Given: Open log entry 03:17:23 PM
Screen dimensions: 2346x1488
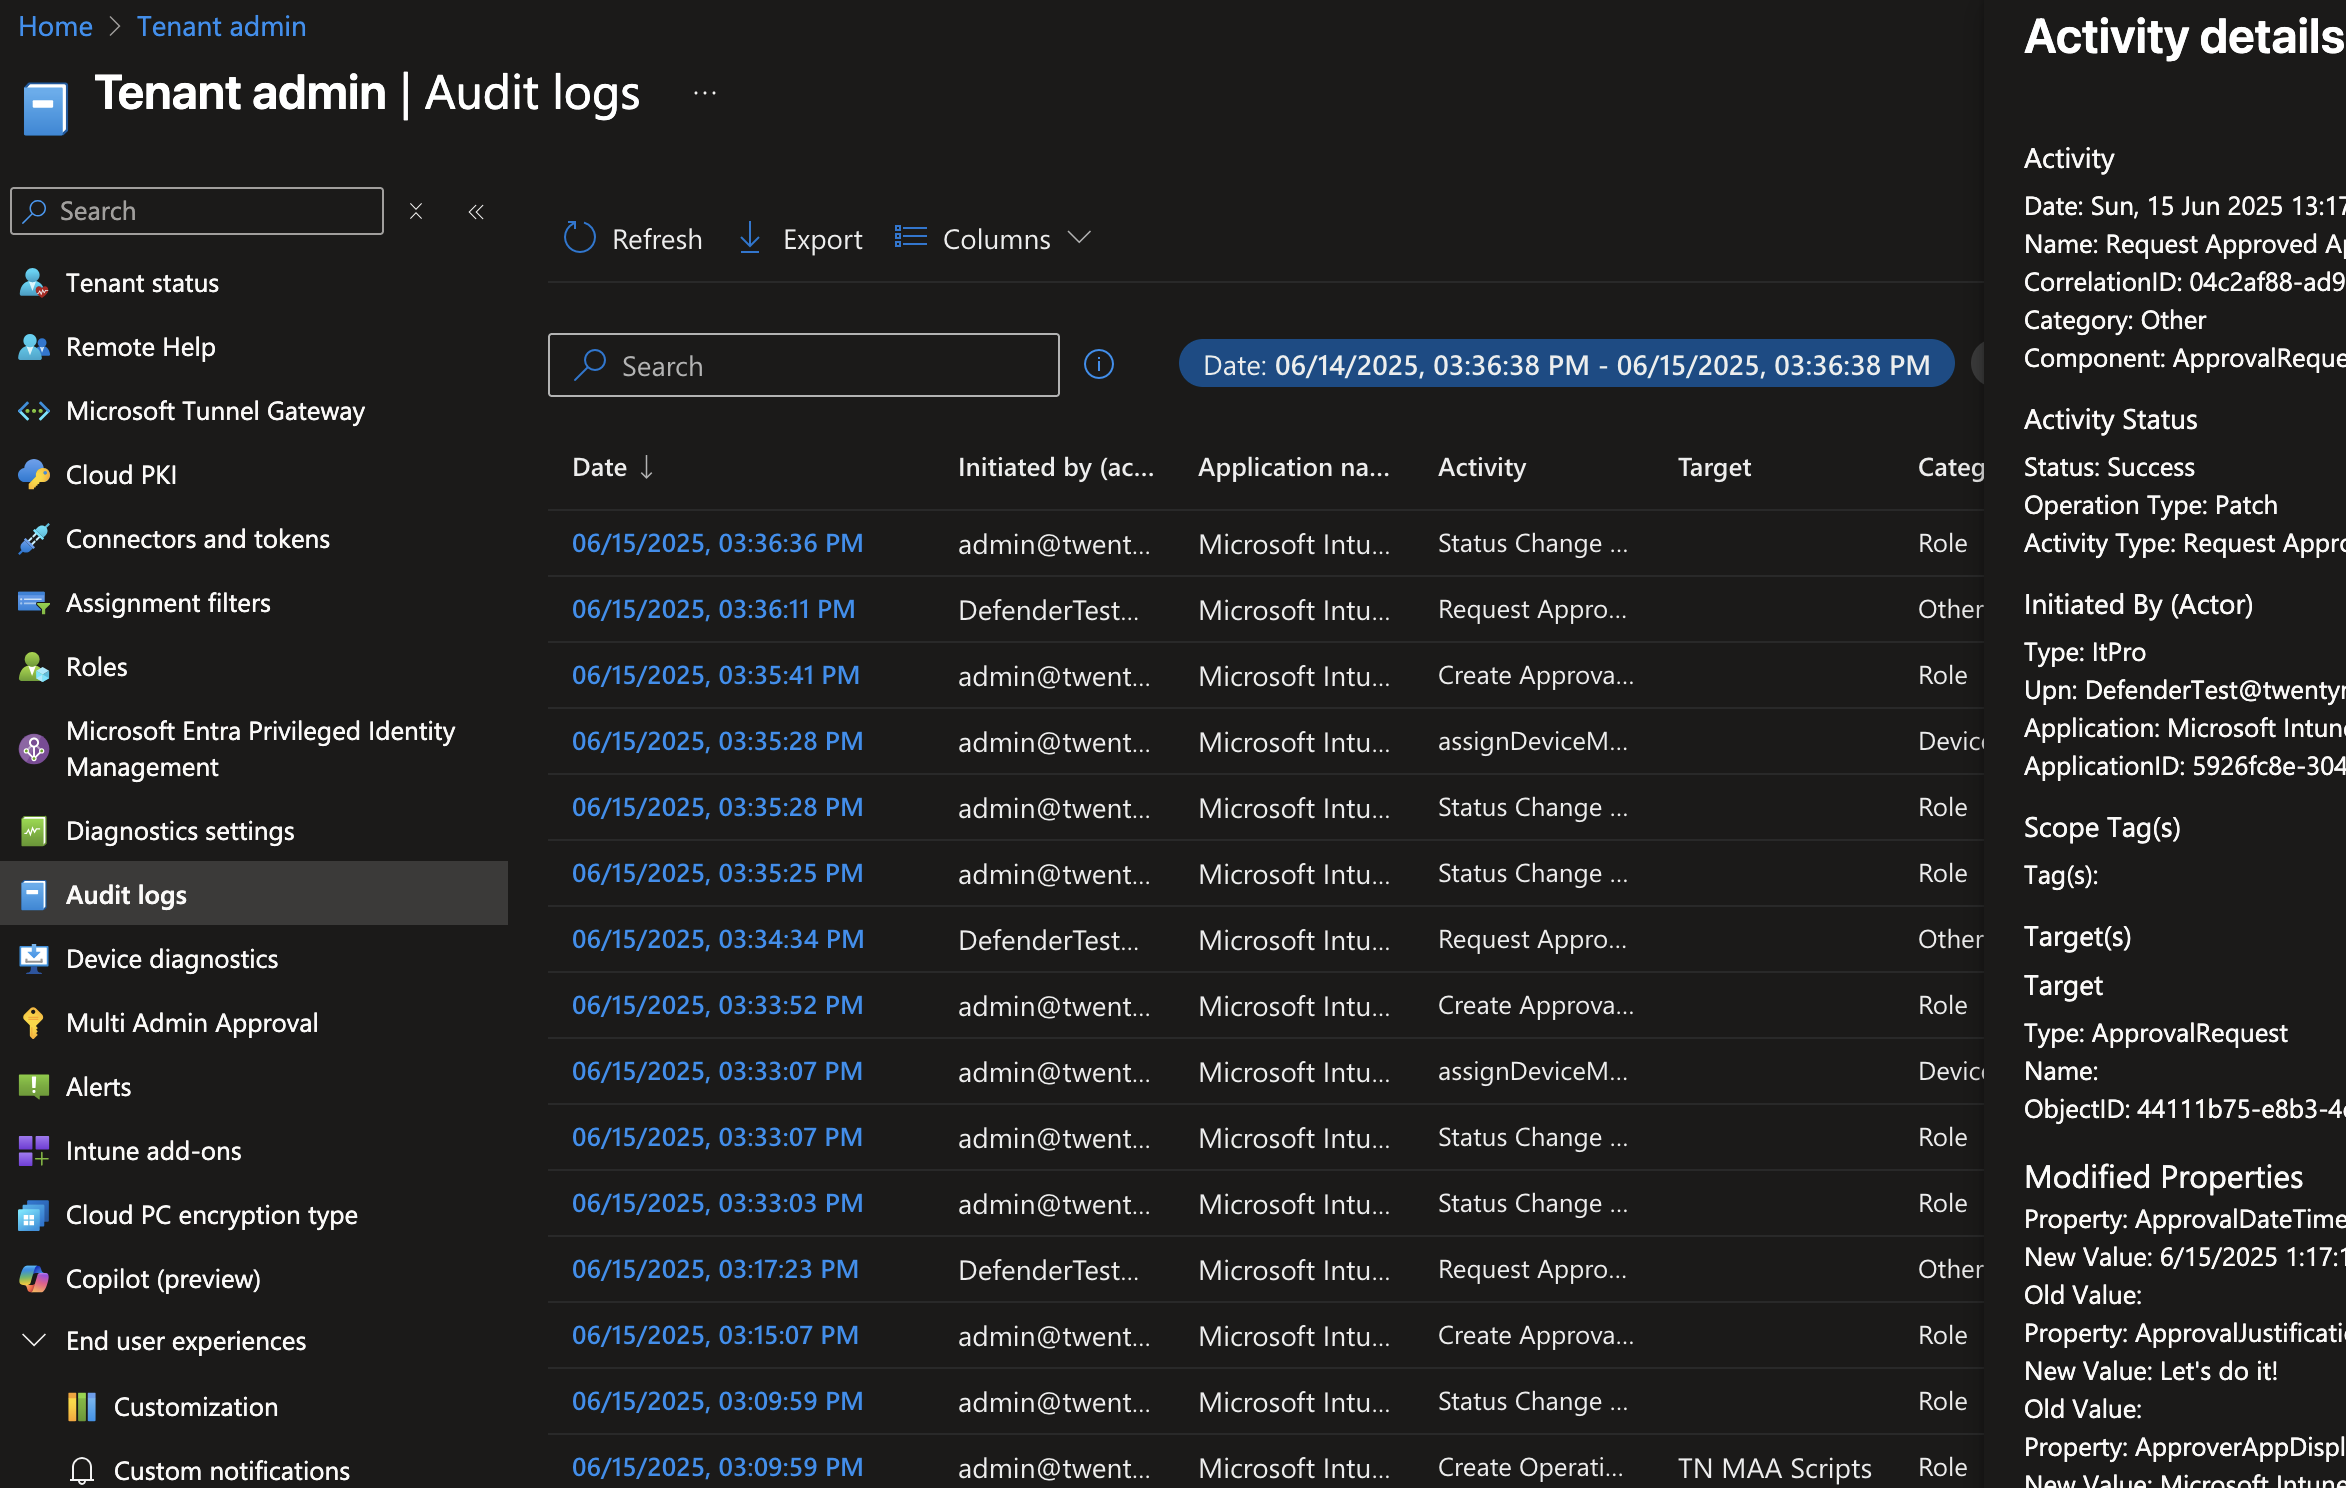Looking at the screenshot, I should tap(715, 1269).
